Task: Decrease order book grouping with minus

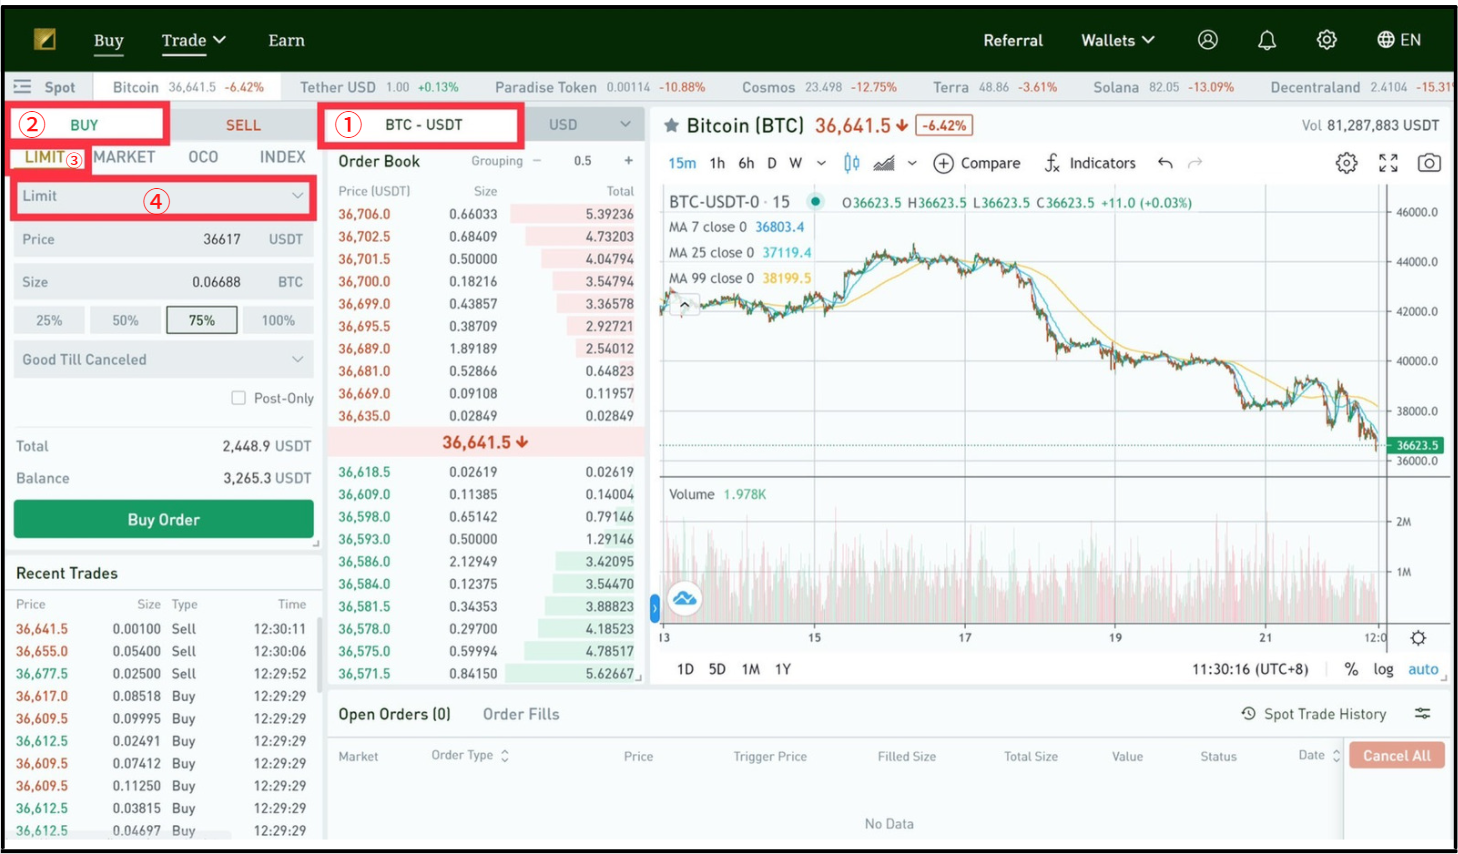Action: [x=537, y=161]
